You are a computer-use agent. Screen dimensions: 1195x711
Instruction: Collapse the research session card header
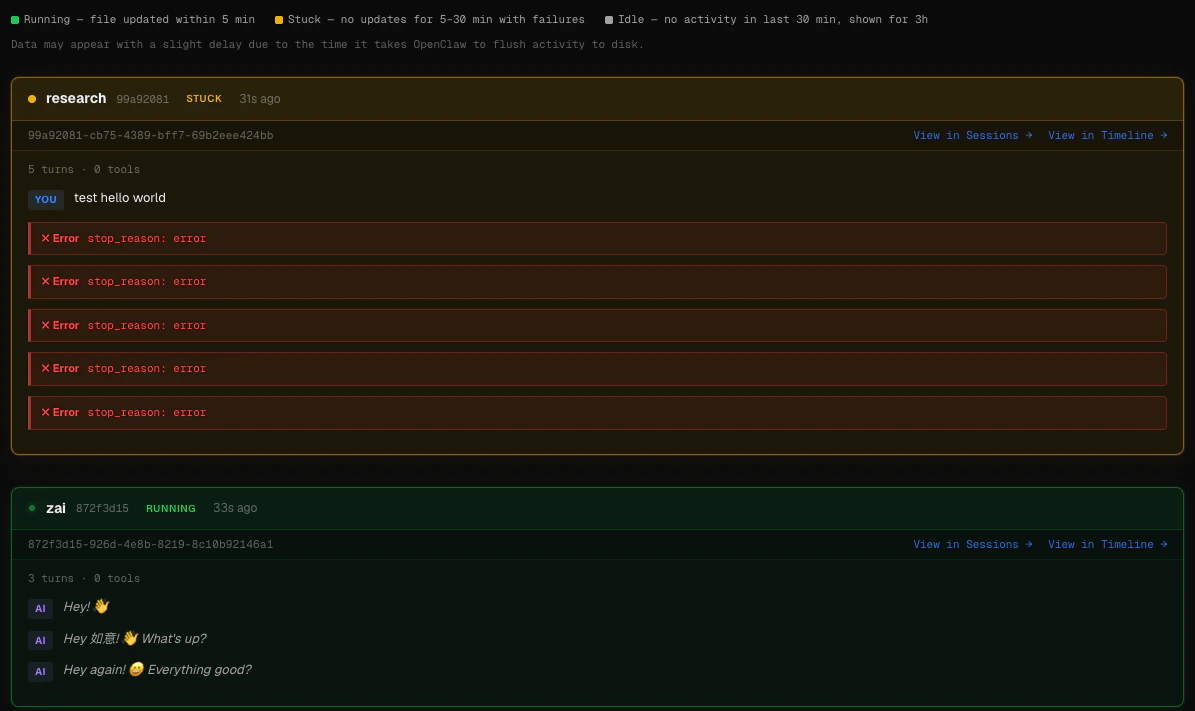coord(600,98)
